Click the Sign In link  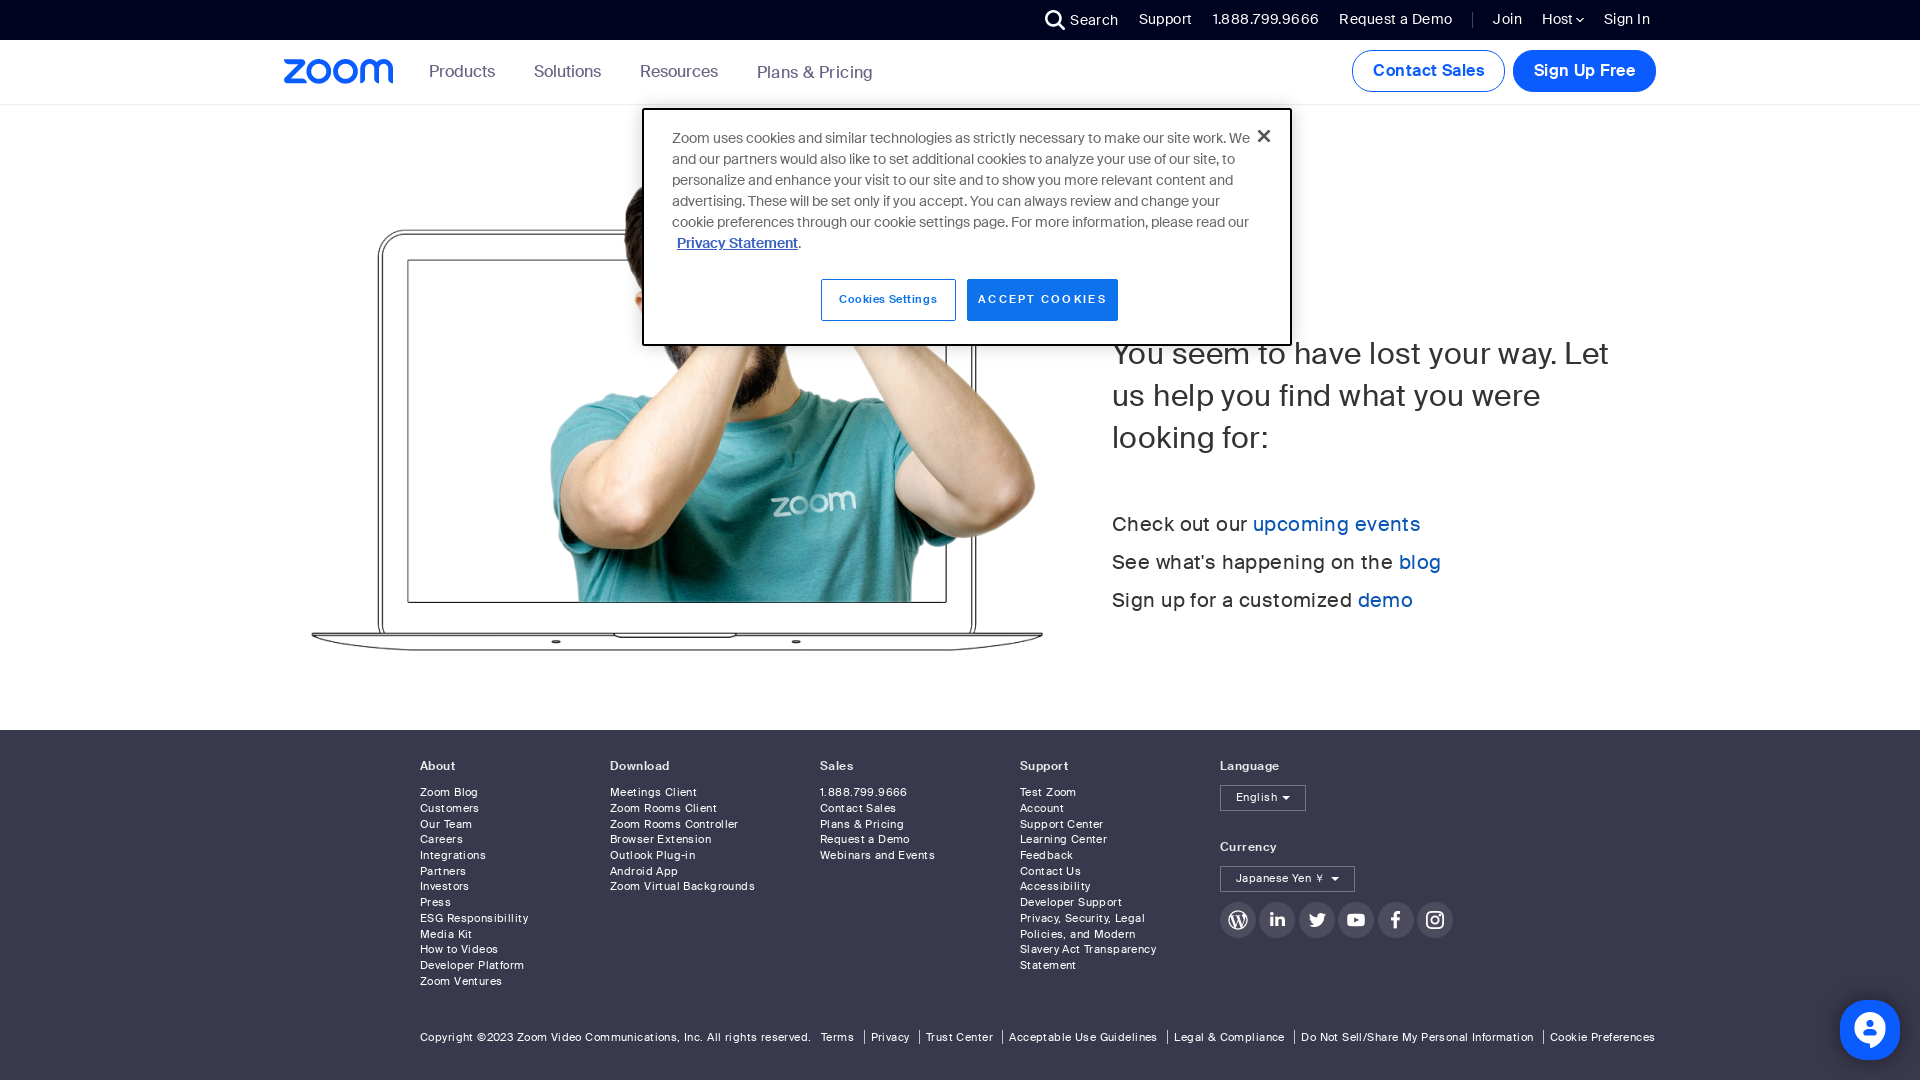tap(1627, 19)
